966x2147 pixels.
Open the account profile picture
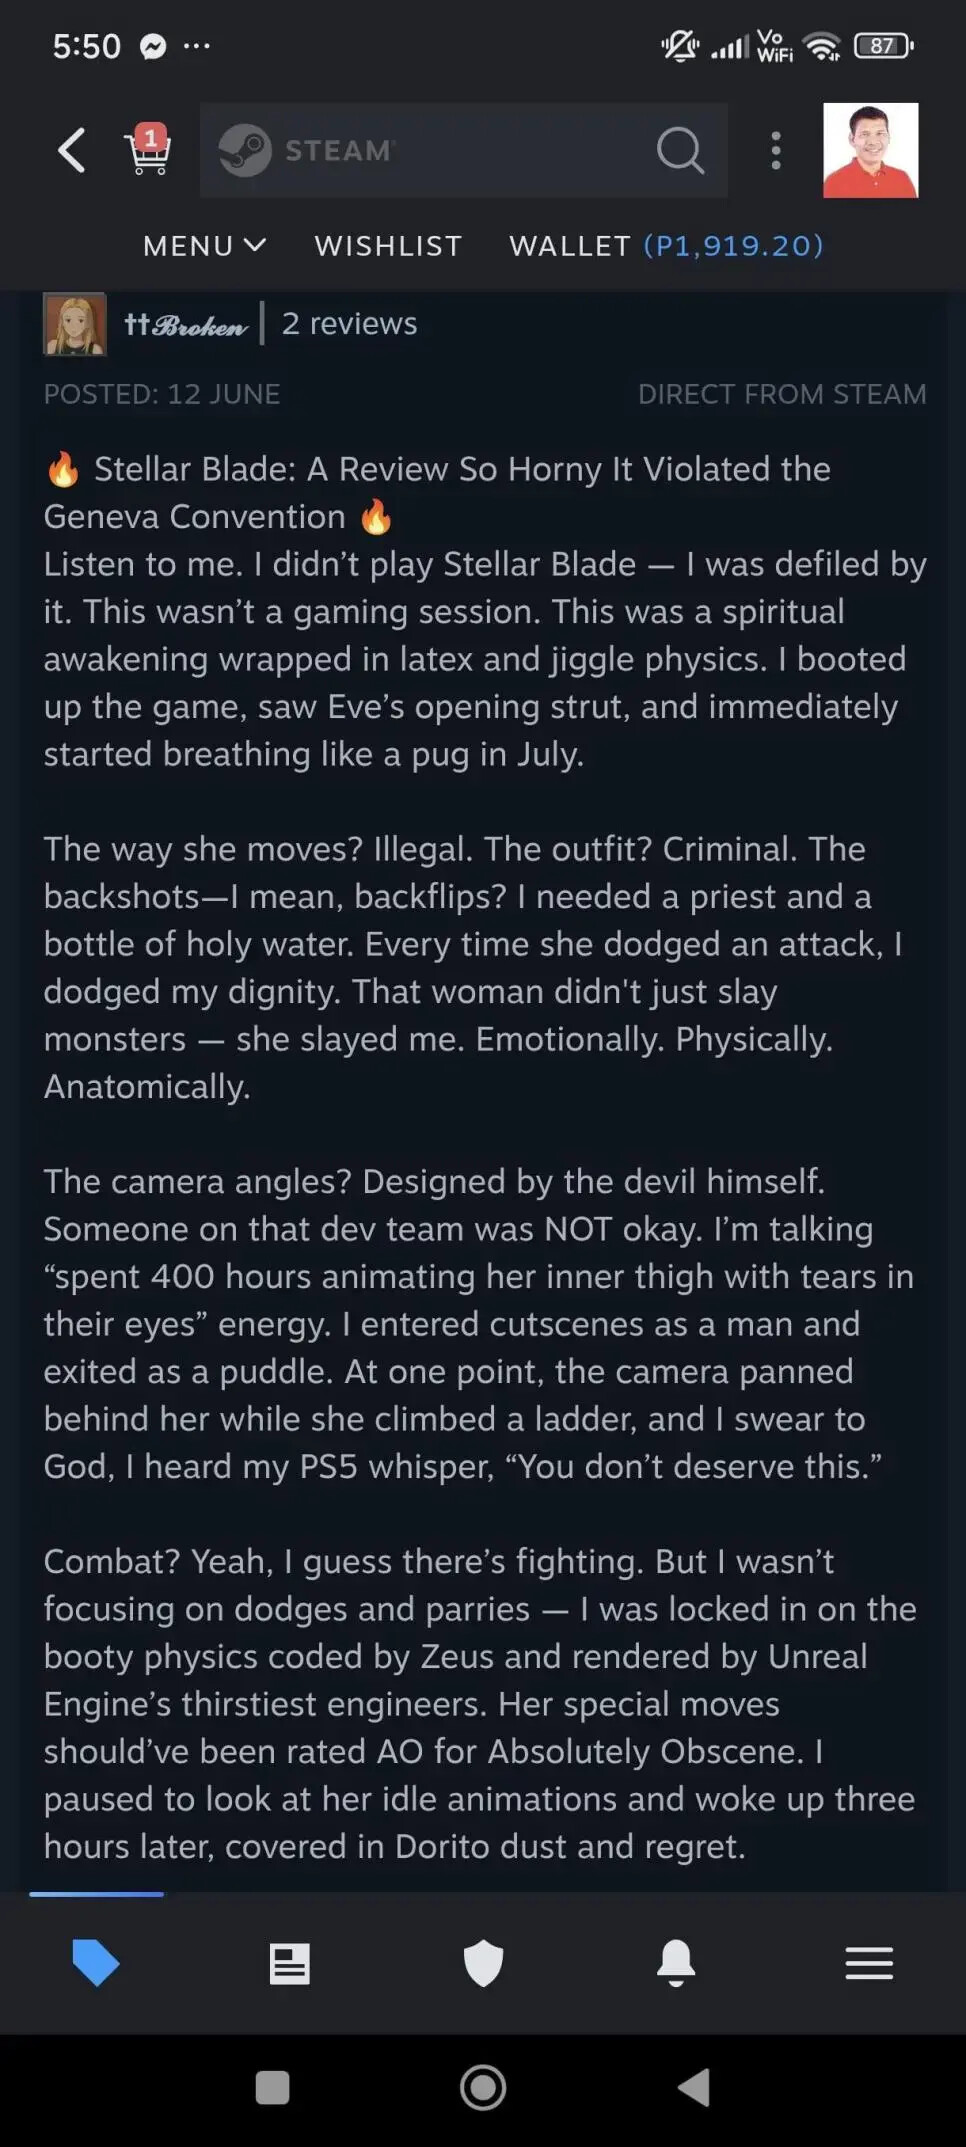tap(870, 150)
